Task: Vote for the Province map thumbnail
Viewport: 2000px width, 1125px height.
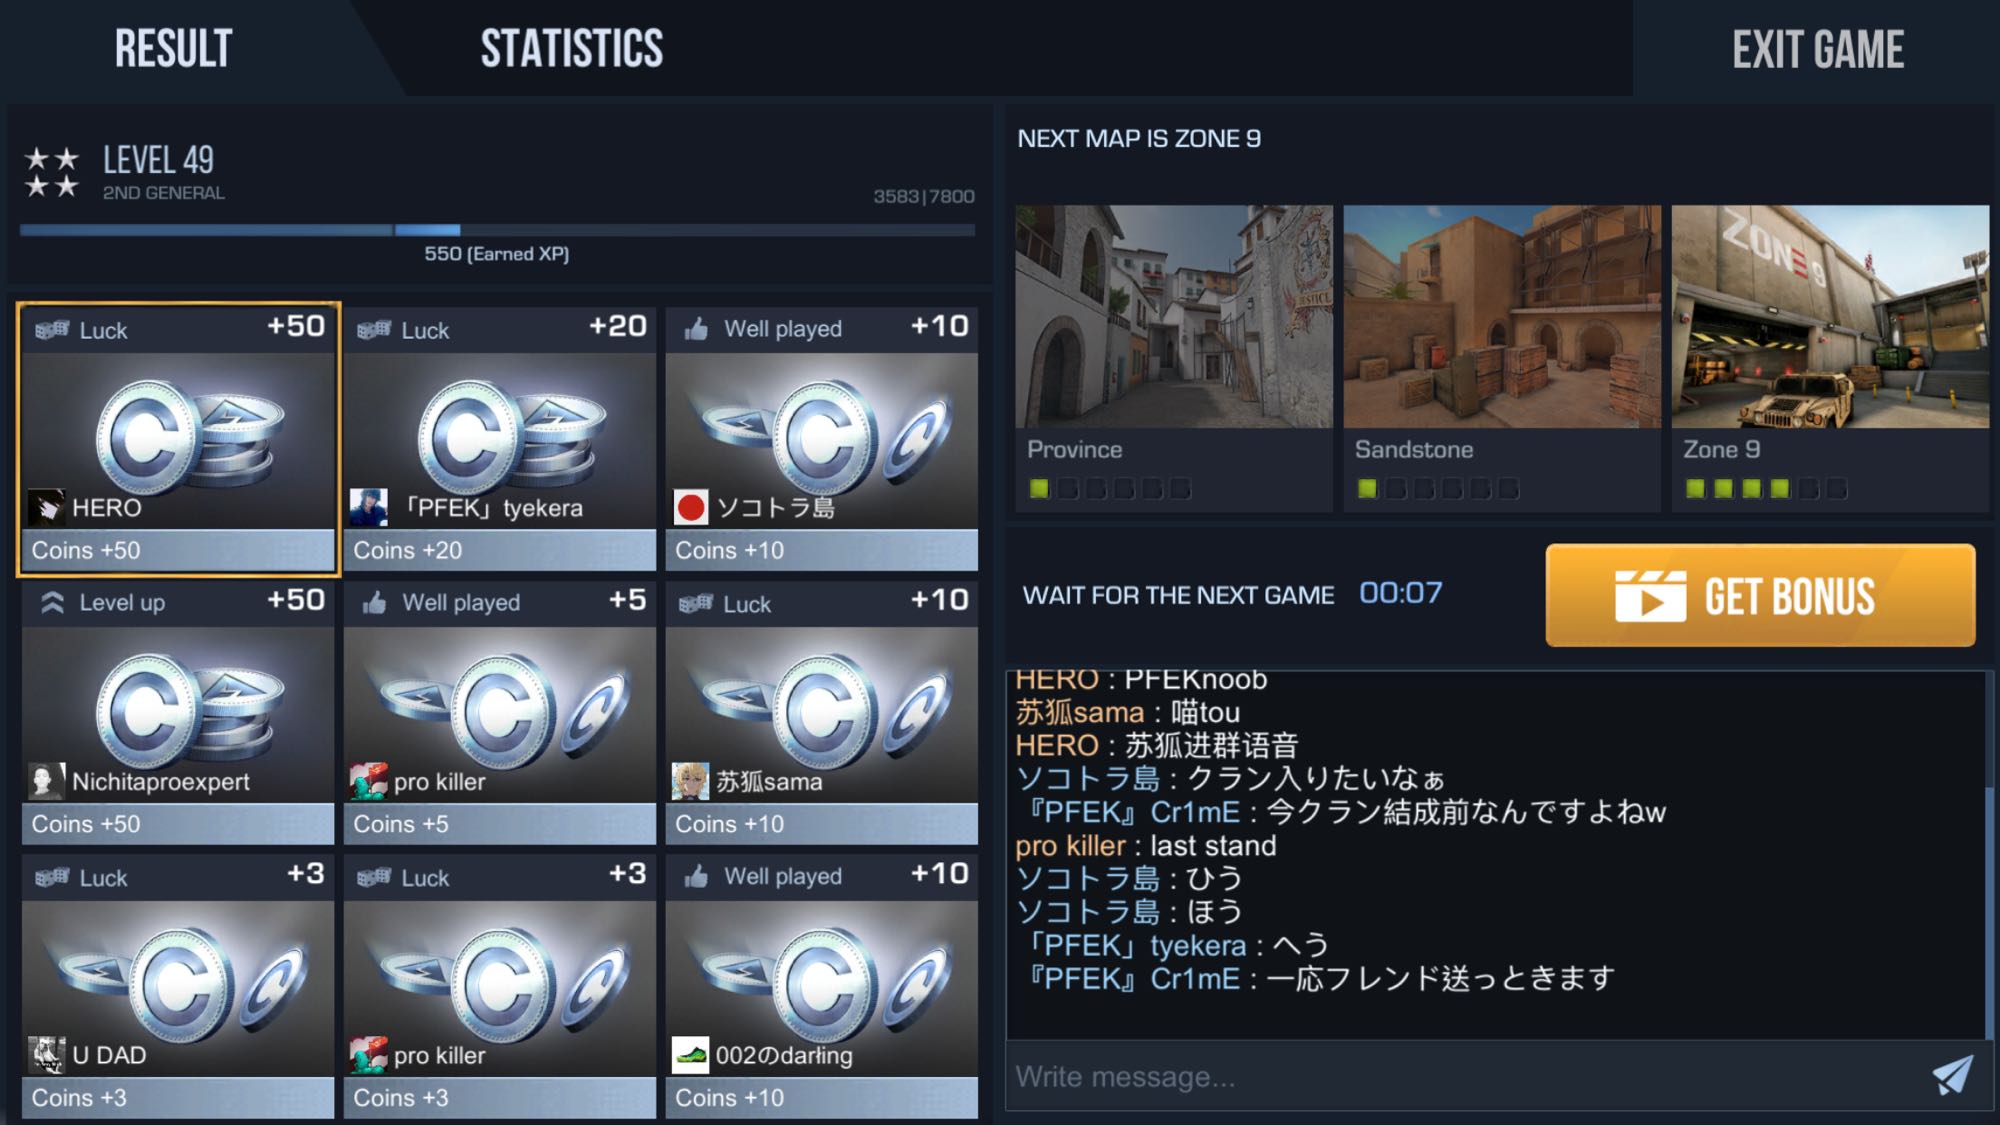Action: click(x=1174, y=317)
